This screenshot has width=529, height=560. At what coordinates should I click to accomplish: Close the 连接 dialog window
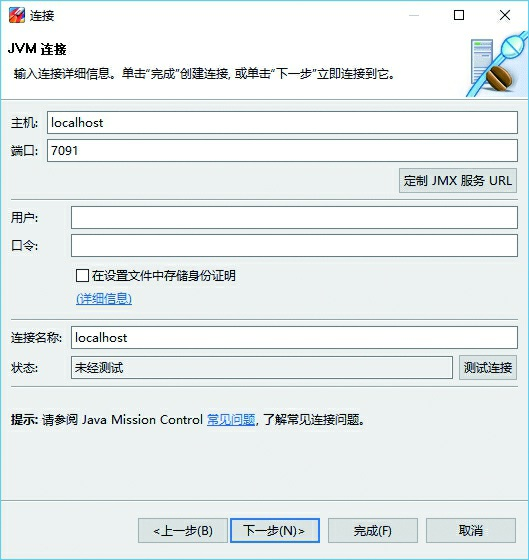point(505,15)
